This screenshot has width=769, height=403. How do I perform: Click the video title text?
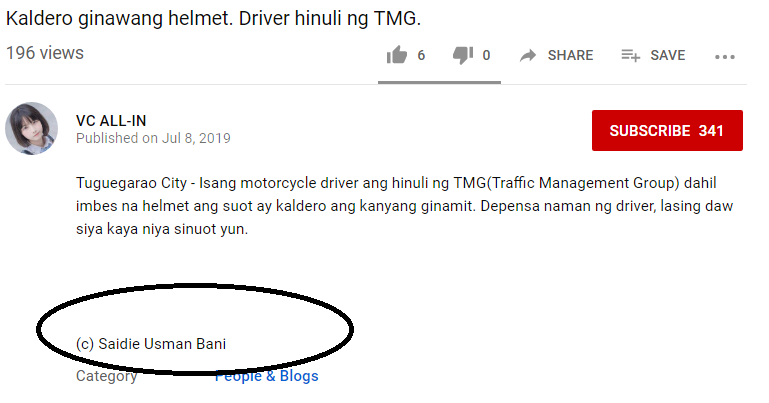pos(213,19)
